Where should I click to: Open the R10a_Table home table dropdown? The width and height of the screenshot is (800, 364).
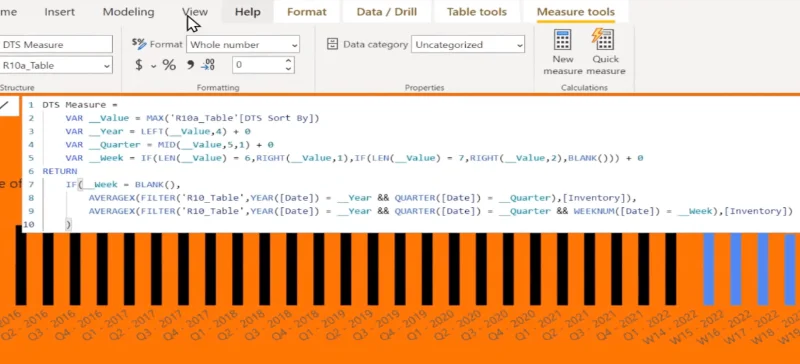56,65
